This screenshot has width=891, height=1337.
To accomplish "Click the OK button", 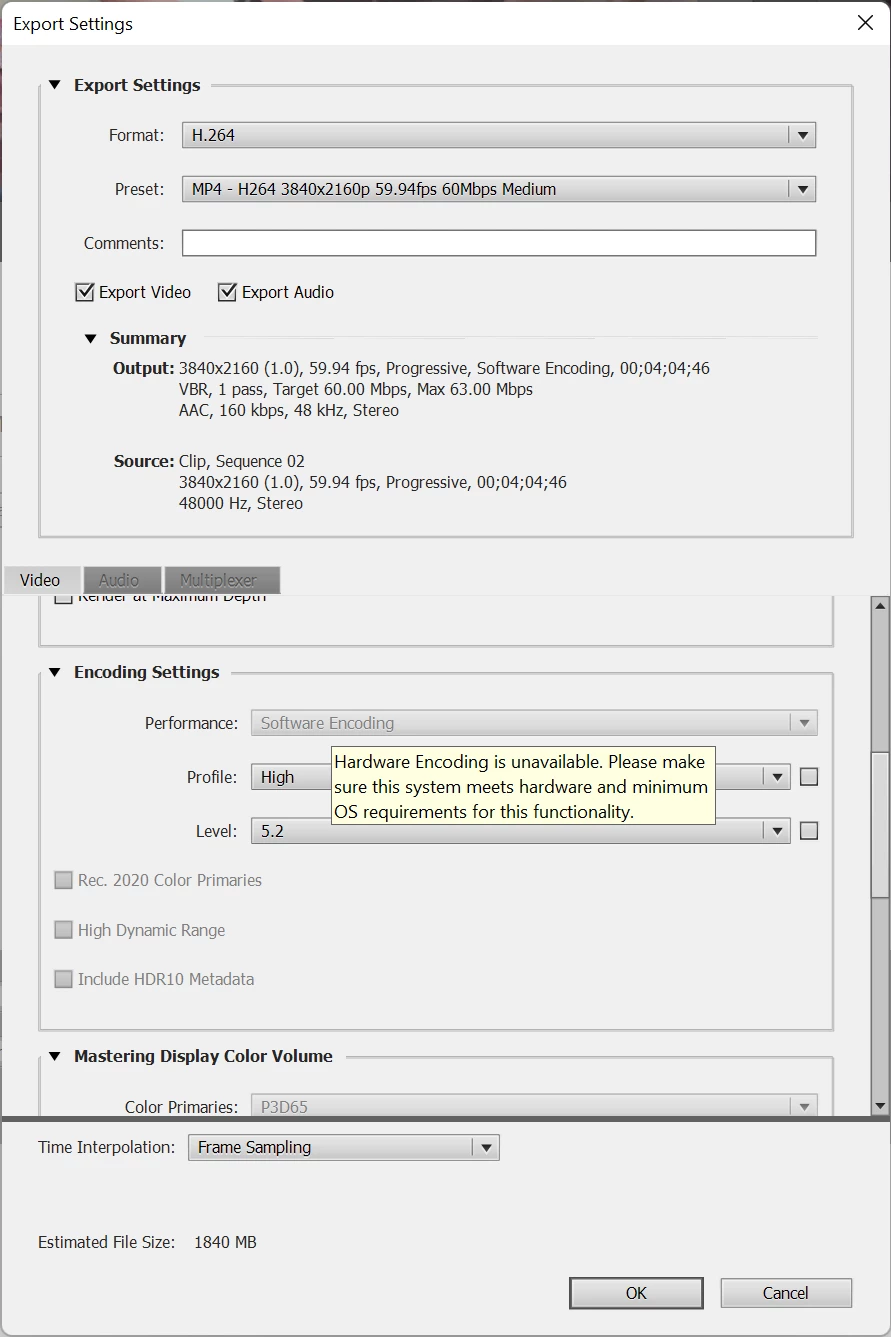I will (636, 1293).
